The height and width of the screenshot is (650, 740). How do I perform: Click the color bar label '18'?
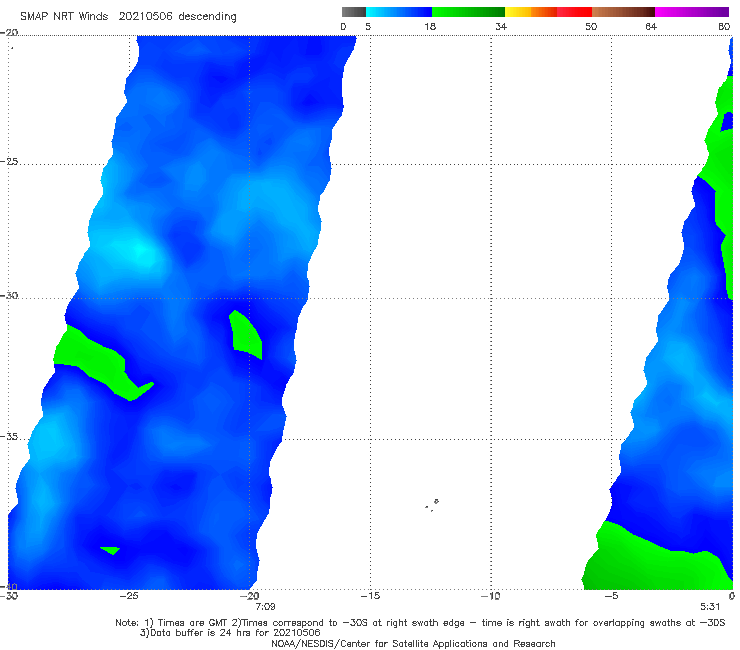(x=430, y=26)
